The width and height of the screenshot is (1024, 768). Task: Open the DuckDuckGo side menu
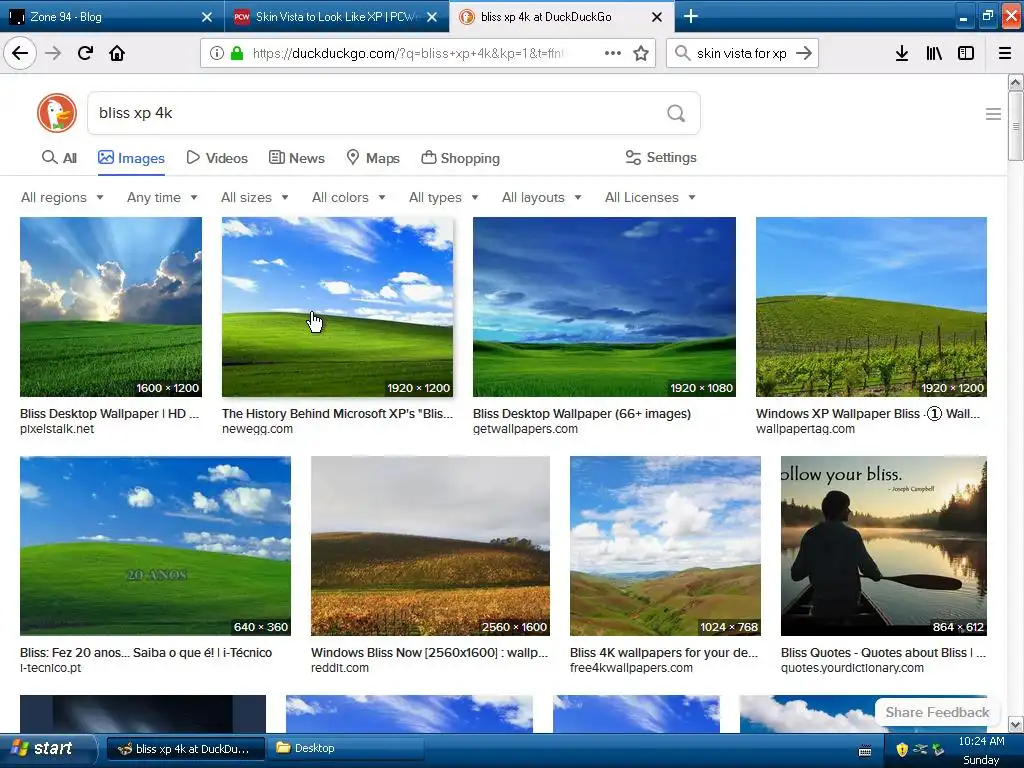click(993, 114)
